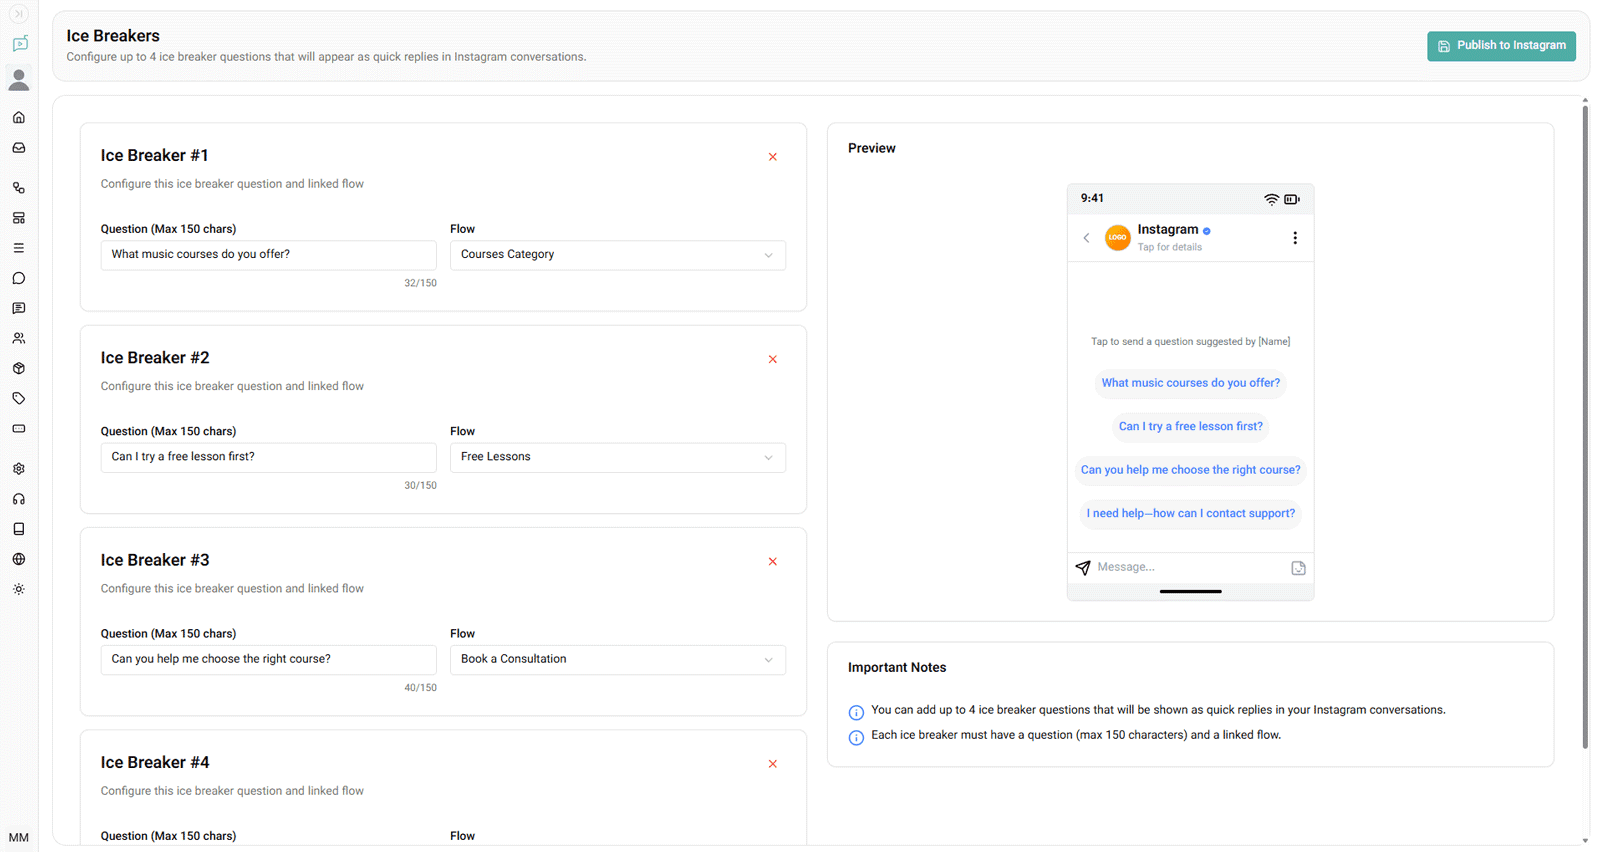Tap preview reply 'What music courses do you offer?'
Viewport: 1600px width, 852px height.
1190,383
